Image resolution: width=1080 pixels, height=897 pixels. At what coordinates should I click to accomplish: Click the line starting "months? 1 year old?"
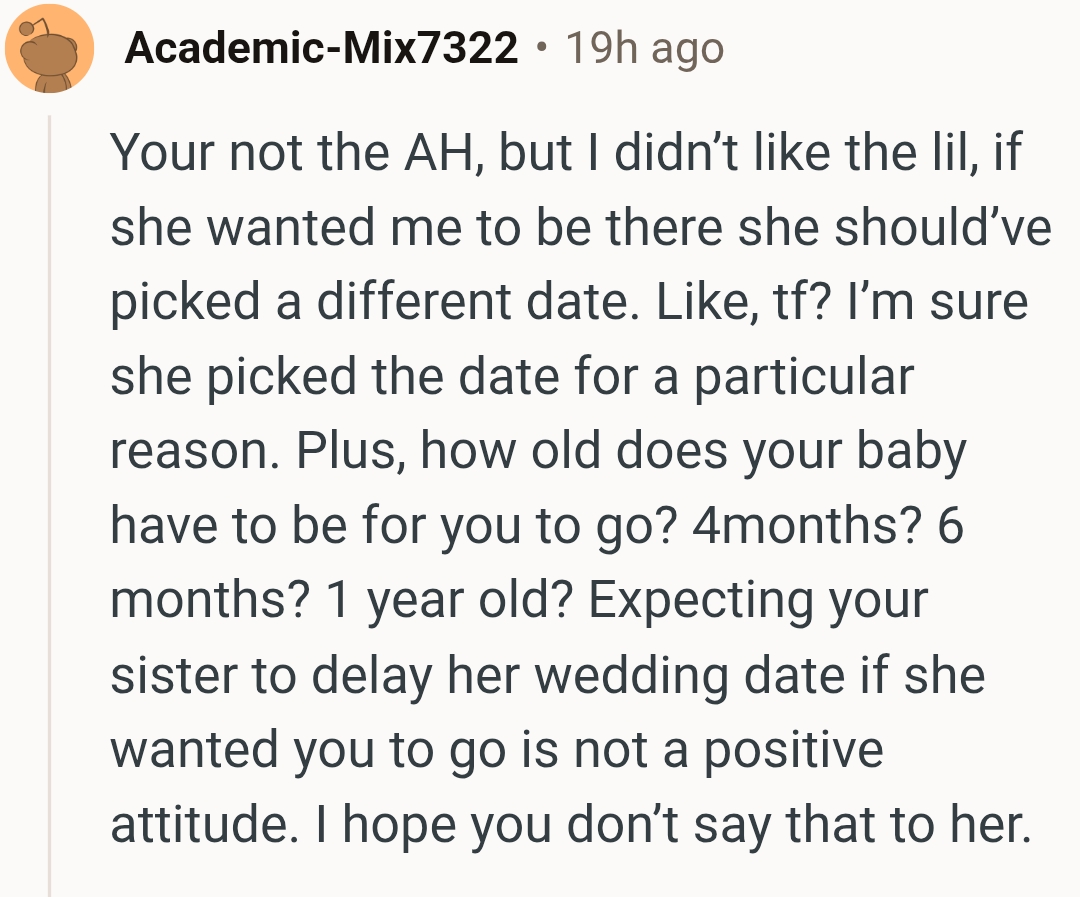pos(519,601)
